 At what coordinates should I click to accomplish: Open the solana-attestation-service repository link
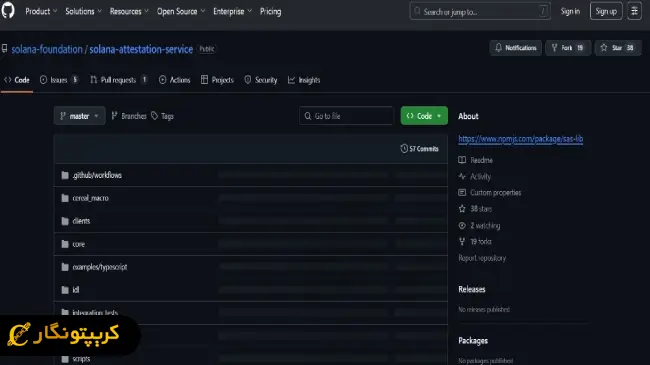(x=141, y=49)
